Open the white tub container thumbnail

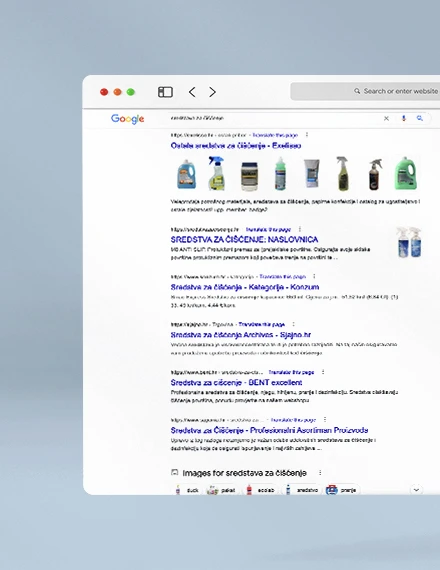pos(249,176)
